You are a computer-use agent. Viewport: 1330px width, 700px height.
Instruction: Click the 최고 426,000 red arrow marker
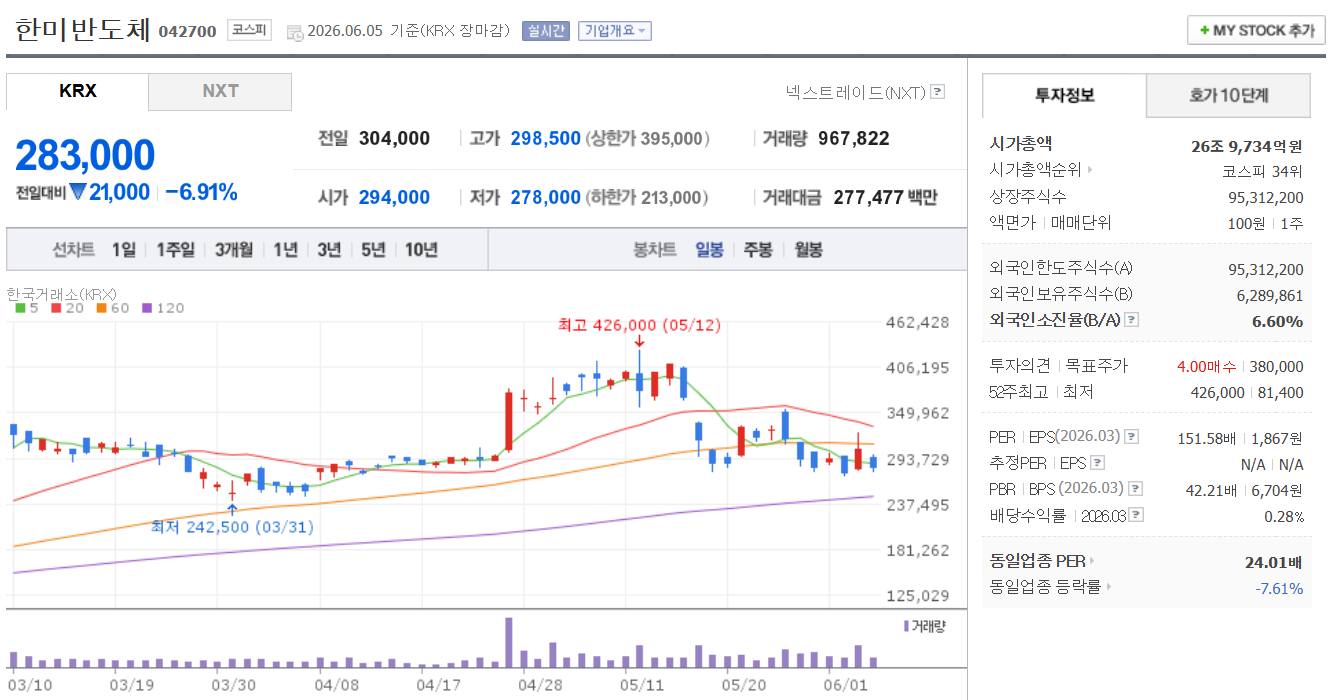[x=639, y=342]
